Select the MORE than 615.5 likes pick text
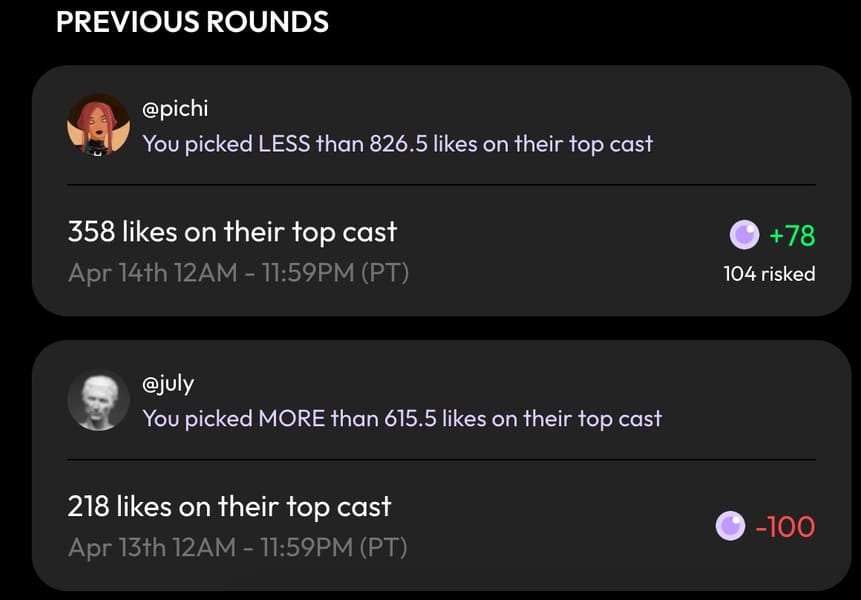The width and height of the screenshot is (861, 600). (401, 419)
